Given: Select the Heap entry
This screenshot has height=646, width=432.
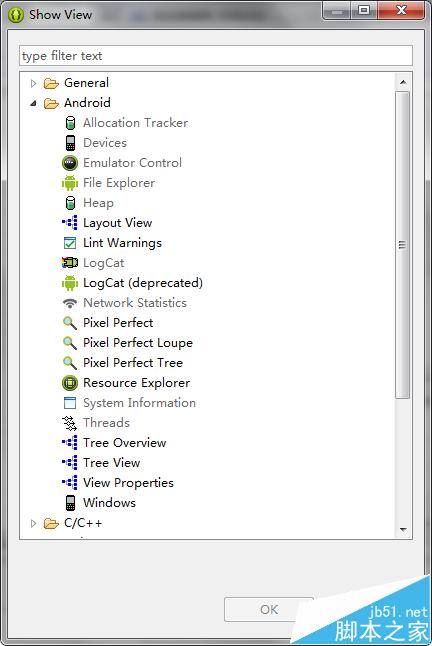Looking at the screenshot, I should coord(98,203).
